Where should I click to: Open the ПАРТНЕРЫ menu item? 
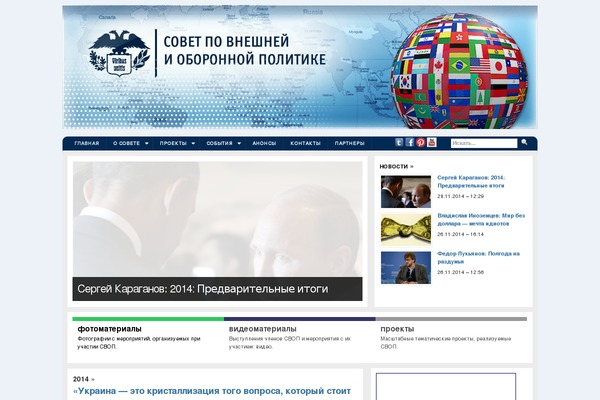click(x=350, y=143)
